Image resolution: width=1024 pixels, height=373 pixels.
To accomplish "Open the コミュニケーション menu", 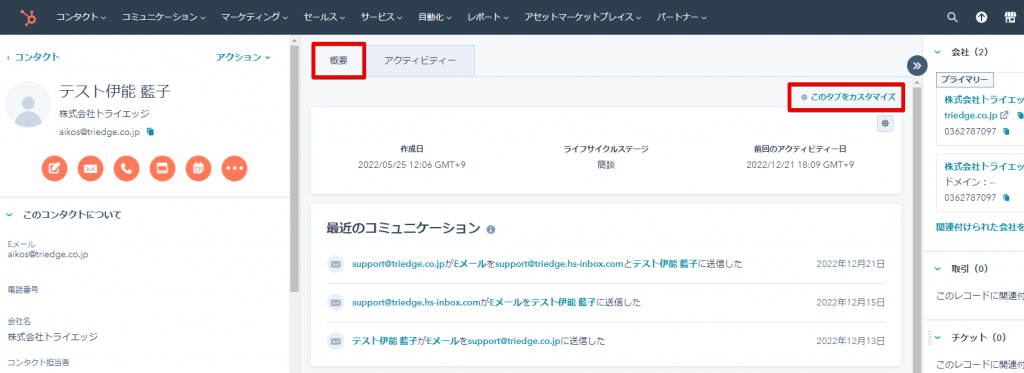I will coord(163,18).
